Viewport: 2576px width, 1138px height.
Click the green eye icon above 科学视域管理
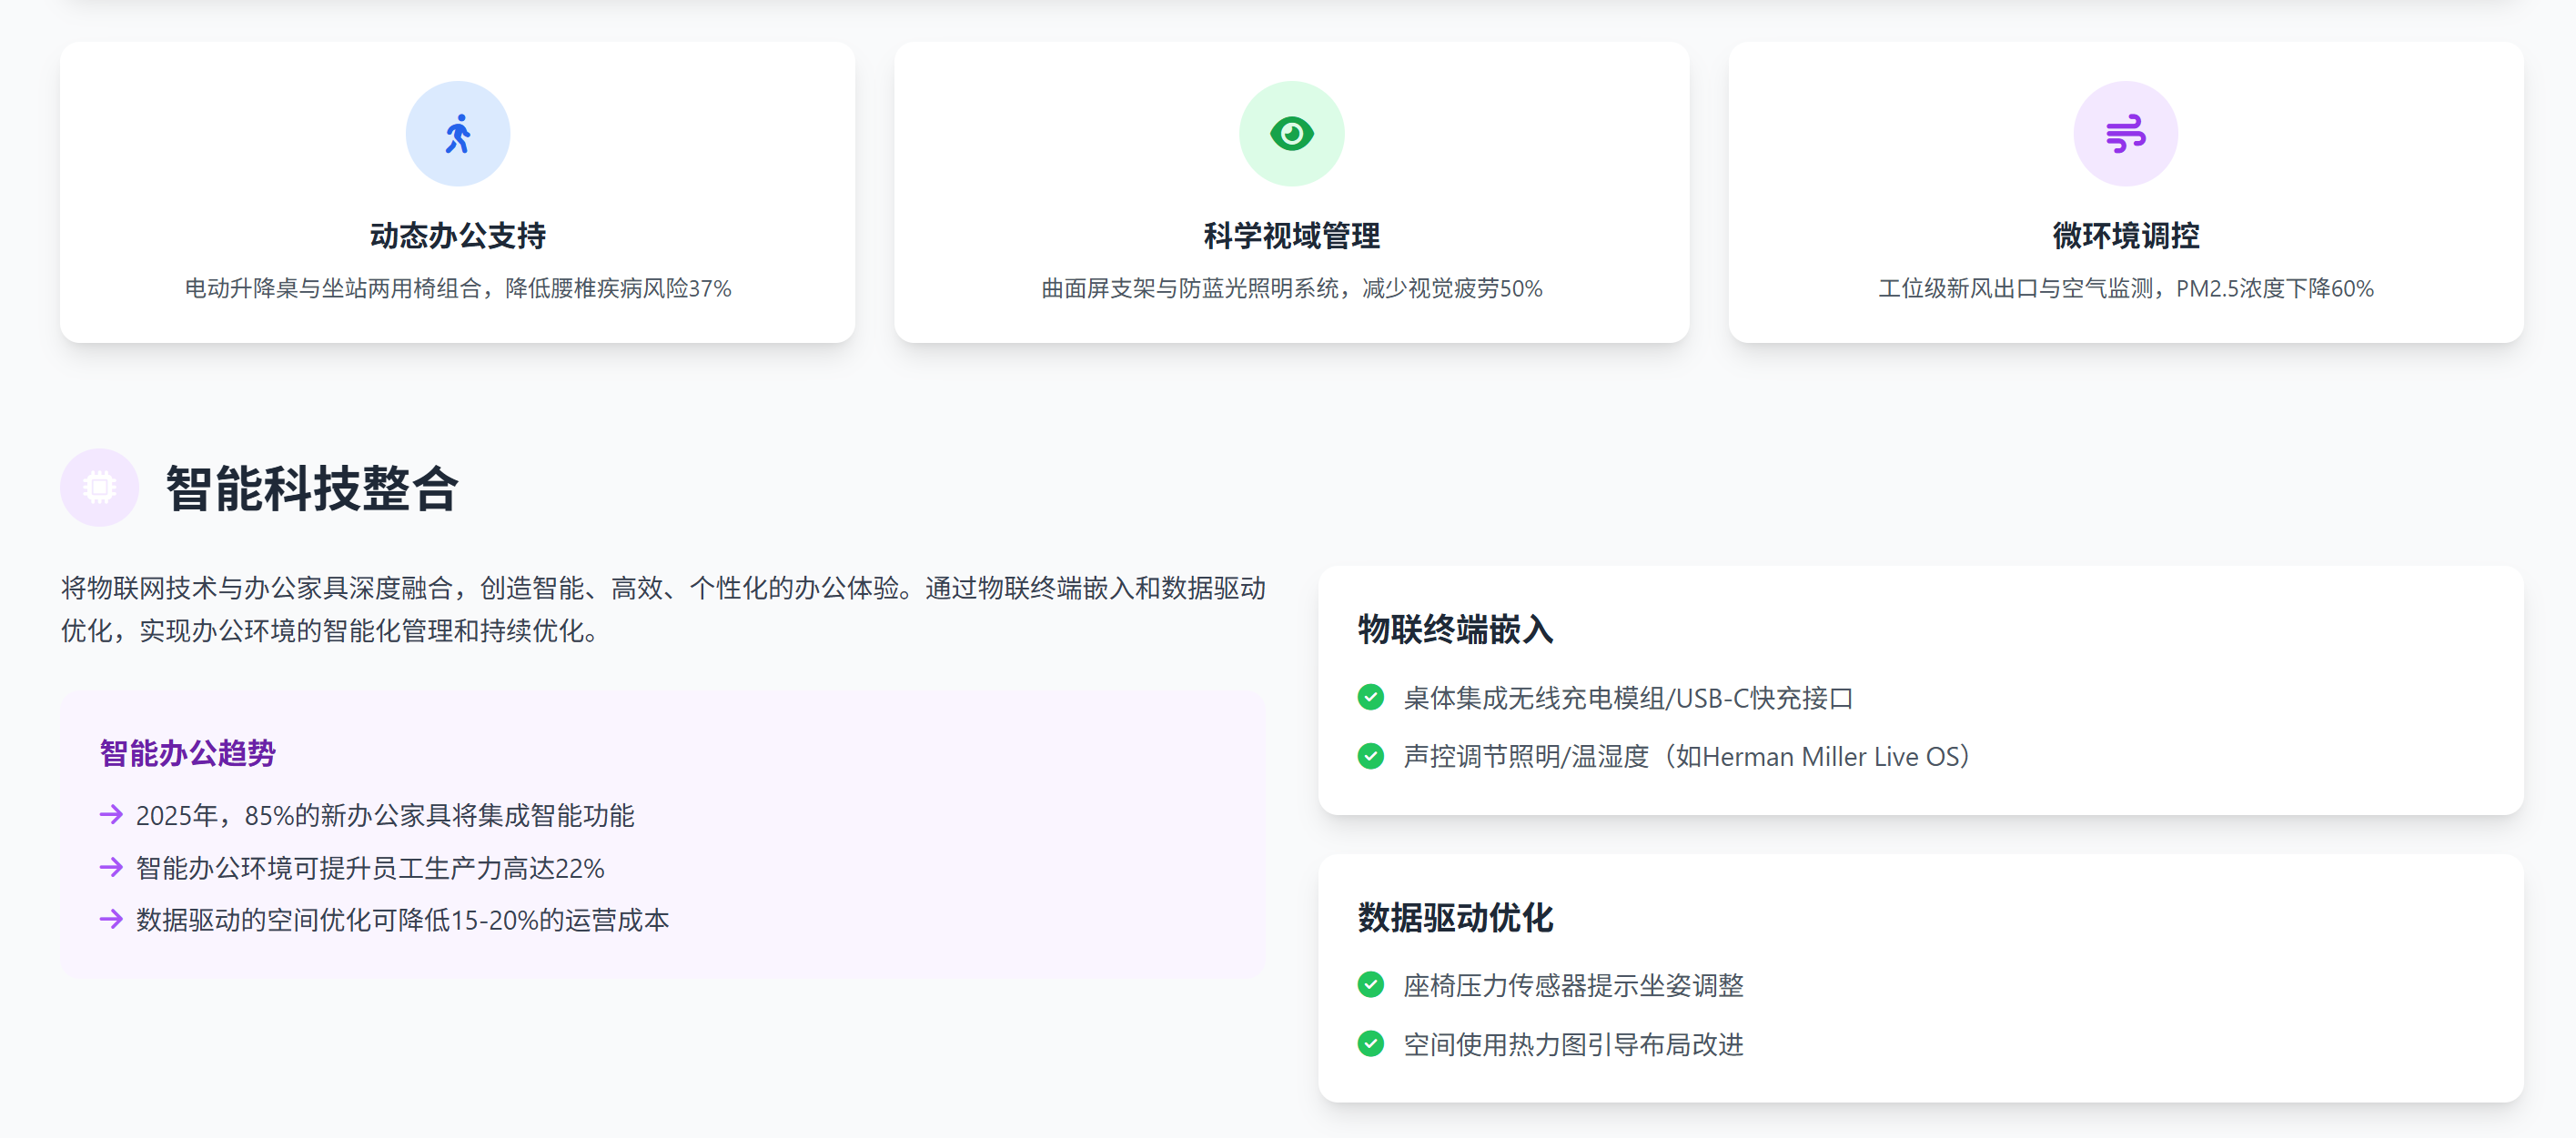(1291, 134)
